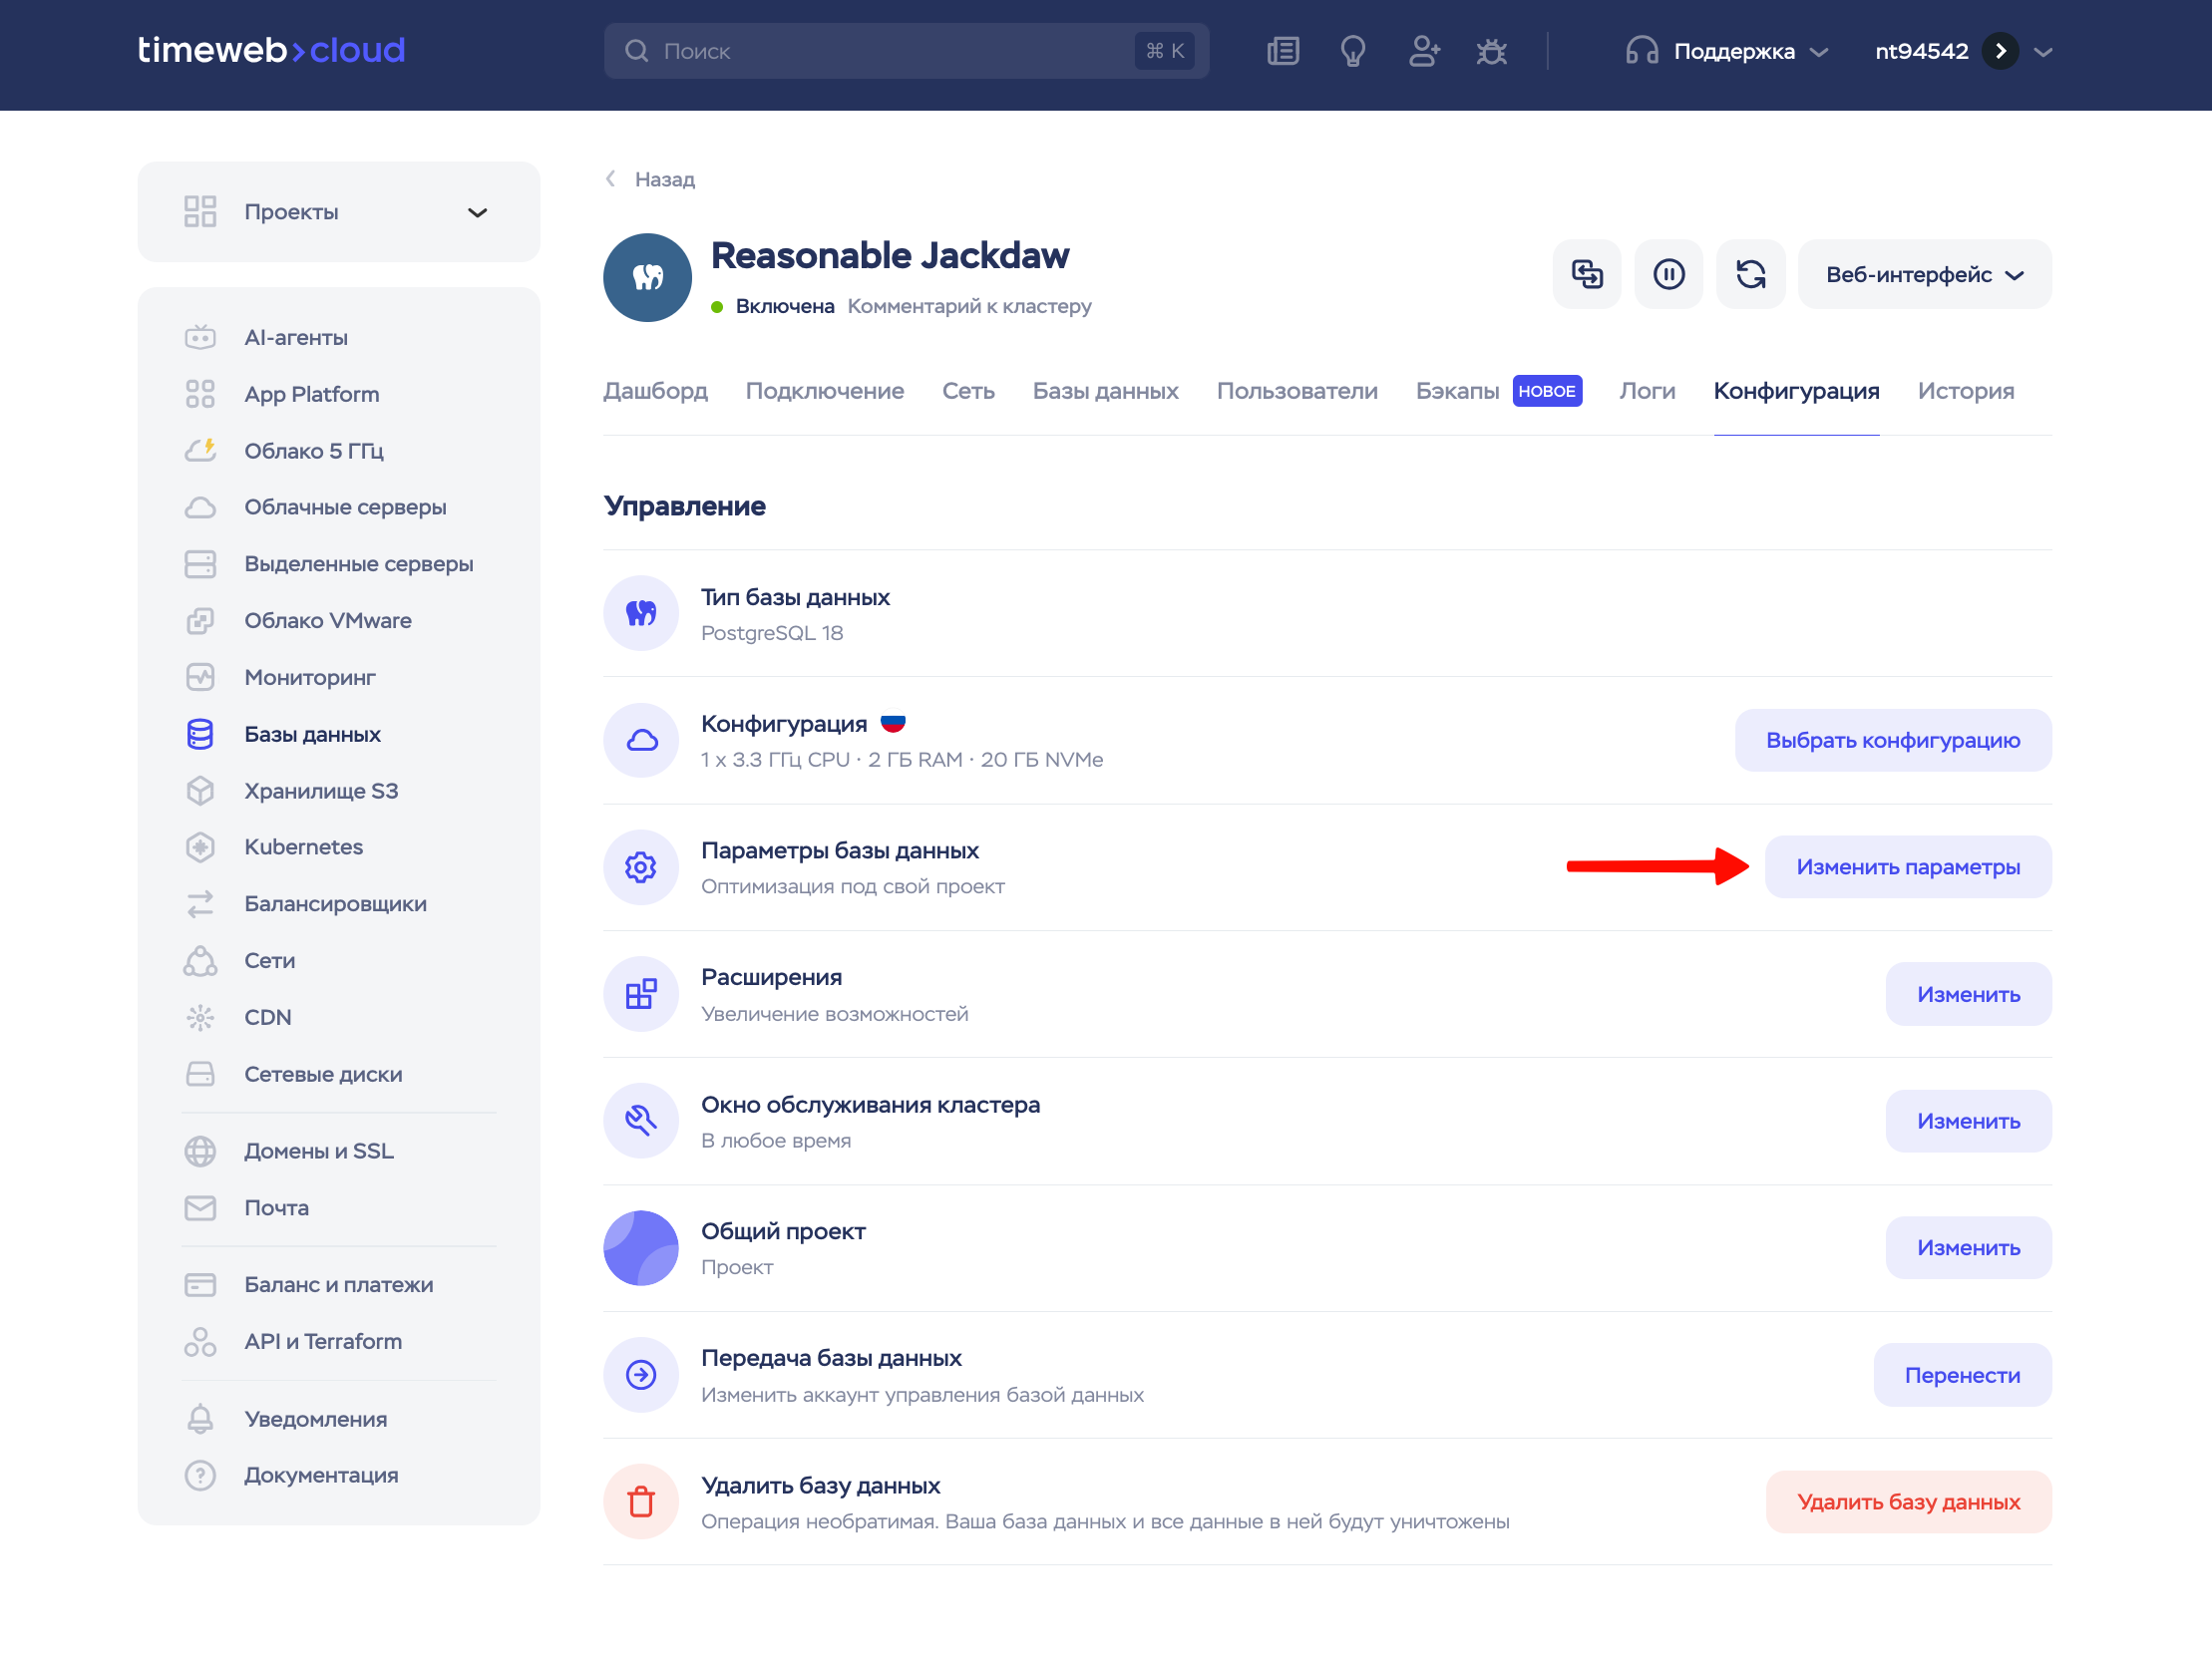Open the news feed icon in header

pos(1283,51)
